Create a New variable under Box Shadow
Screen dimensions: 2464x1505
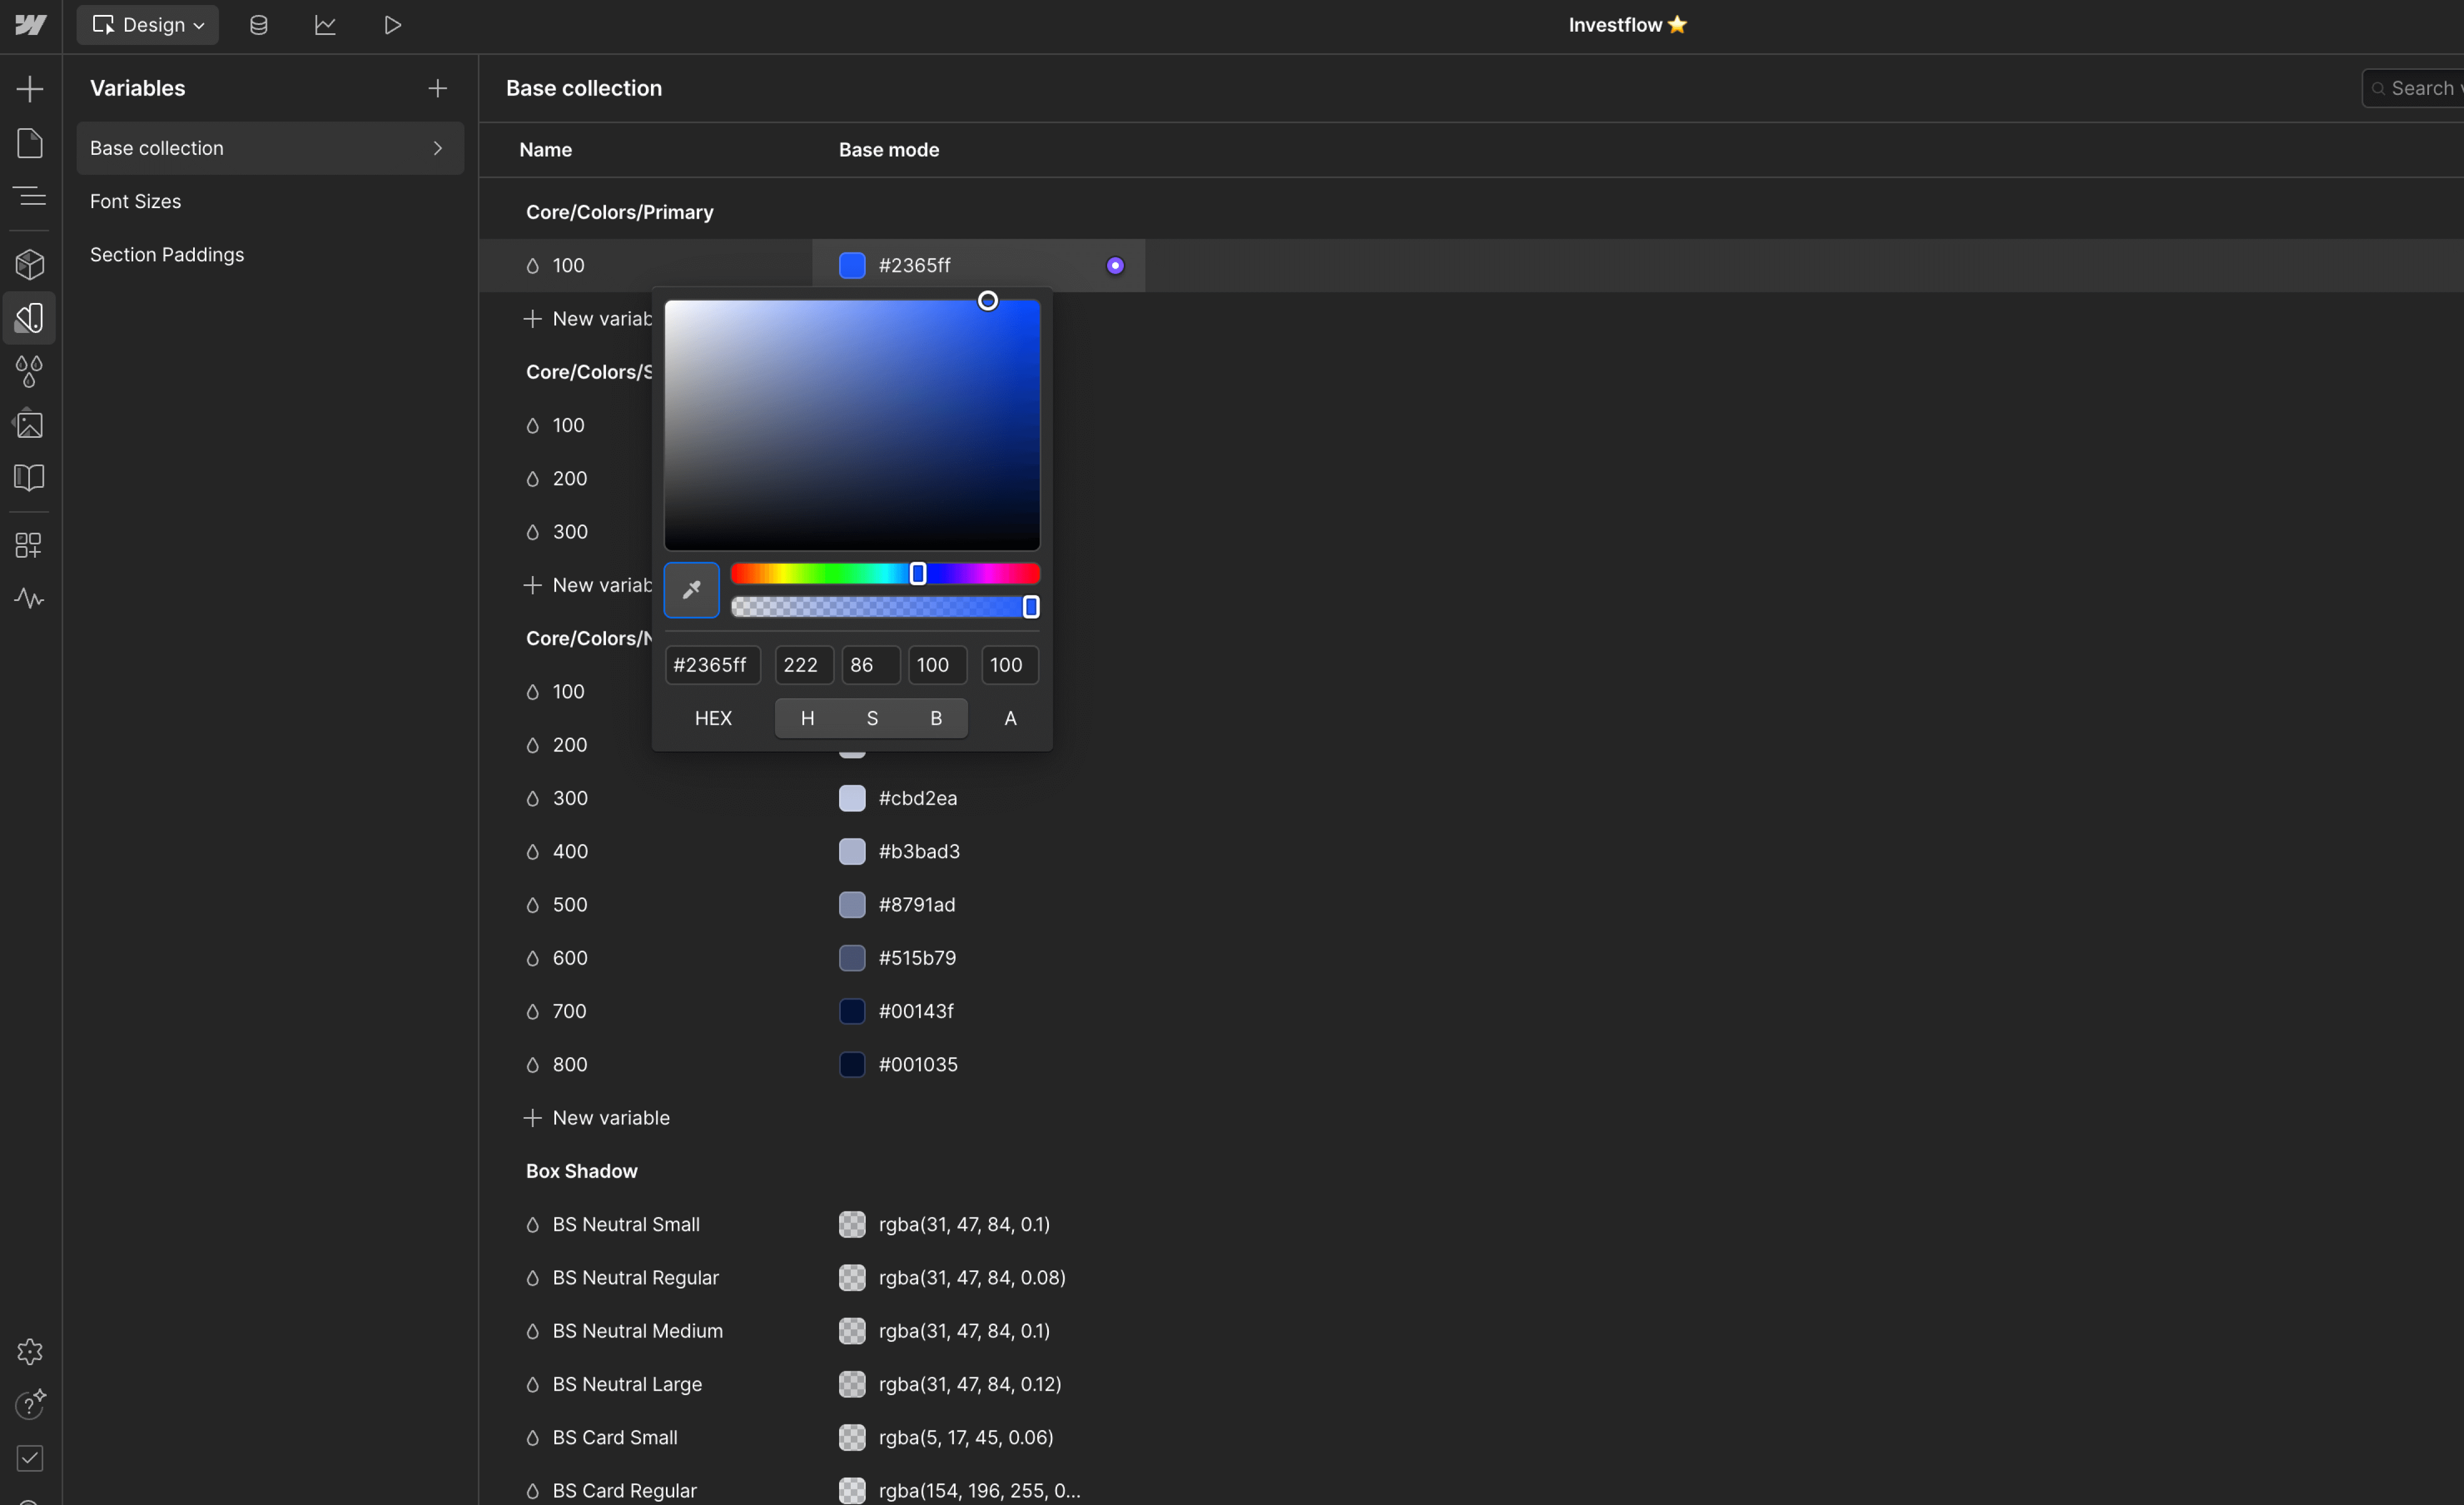pos(611,1117)
